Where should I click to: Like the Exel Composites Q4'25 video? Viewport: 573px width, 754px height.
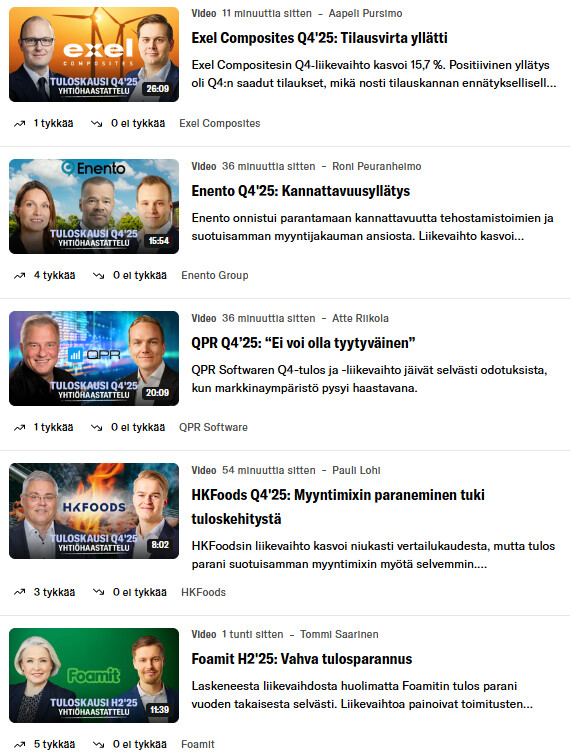coord(43,124)
